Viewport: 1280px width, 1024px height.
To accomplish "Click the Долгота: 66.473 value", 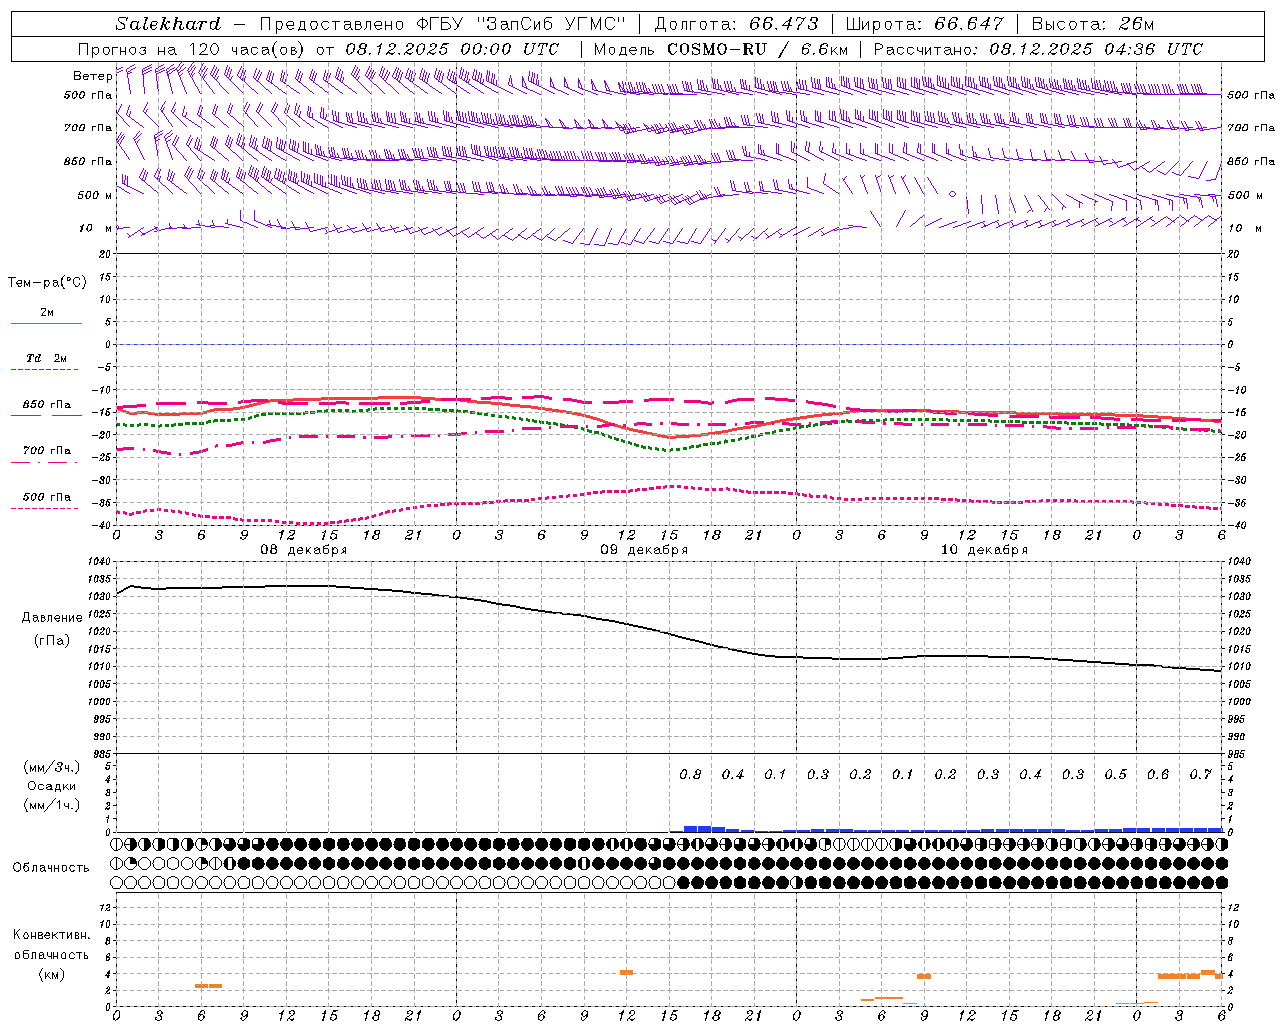I will pyautogui.click(x=736, y=24).
